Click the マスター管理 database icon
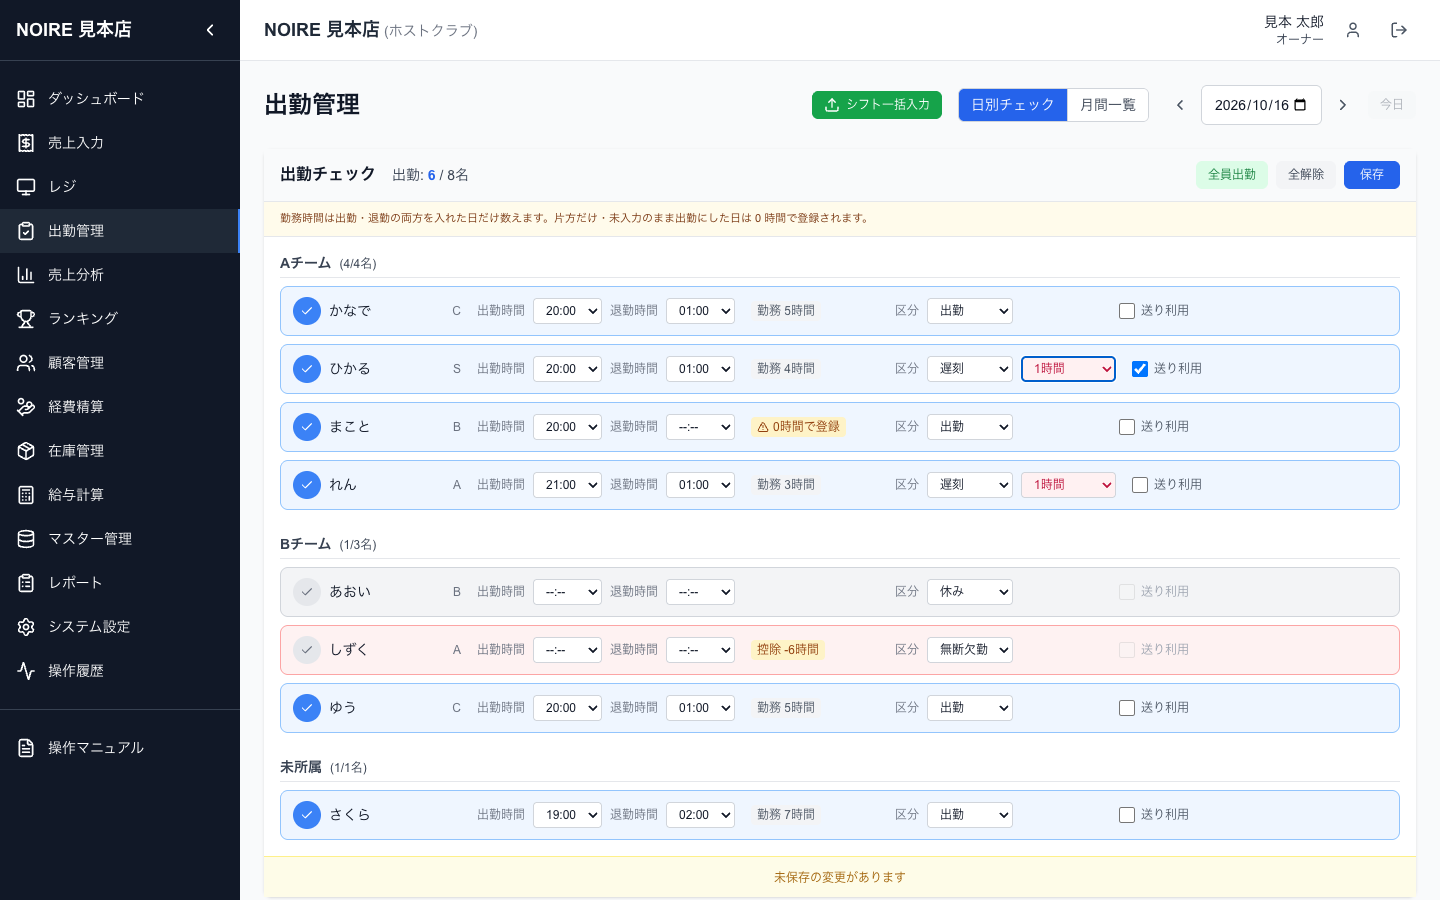Screen dimensions: 1440x900 [26, 539]
